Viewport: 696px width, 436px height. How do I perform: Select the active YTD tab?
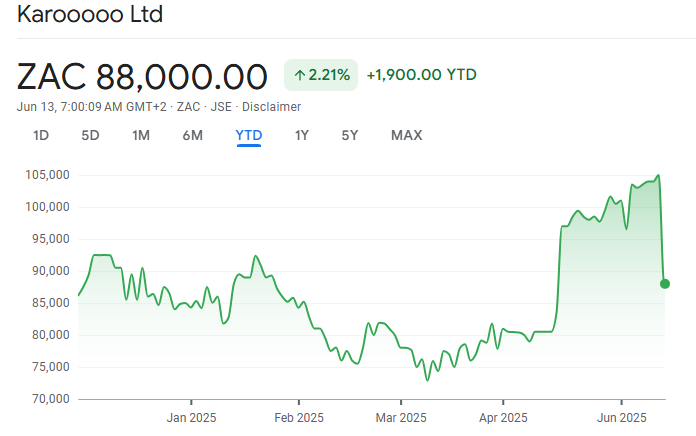click(x=249, y=135)
